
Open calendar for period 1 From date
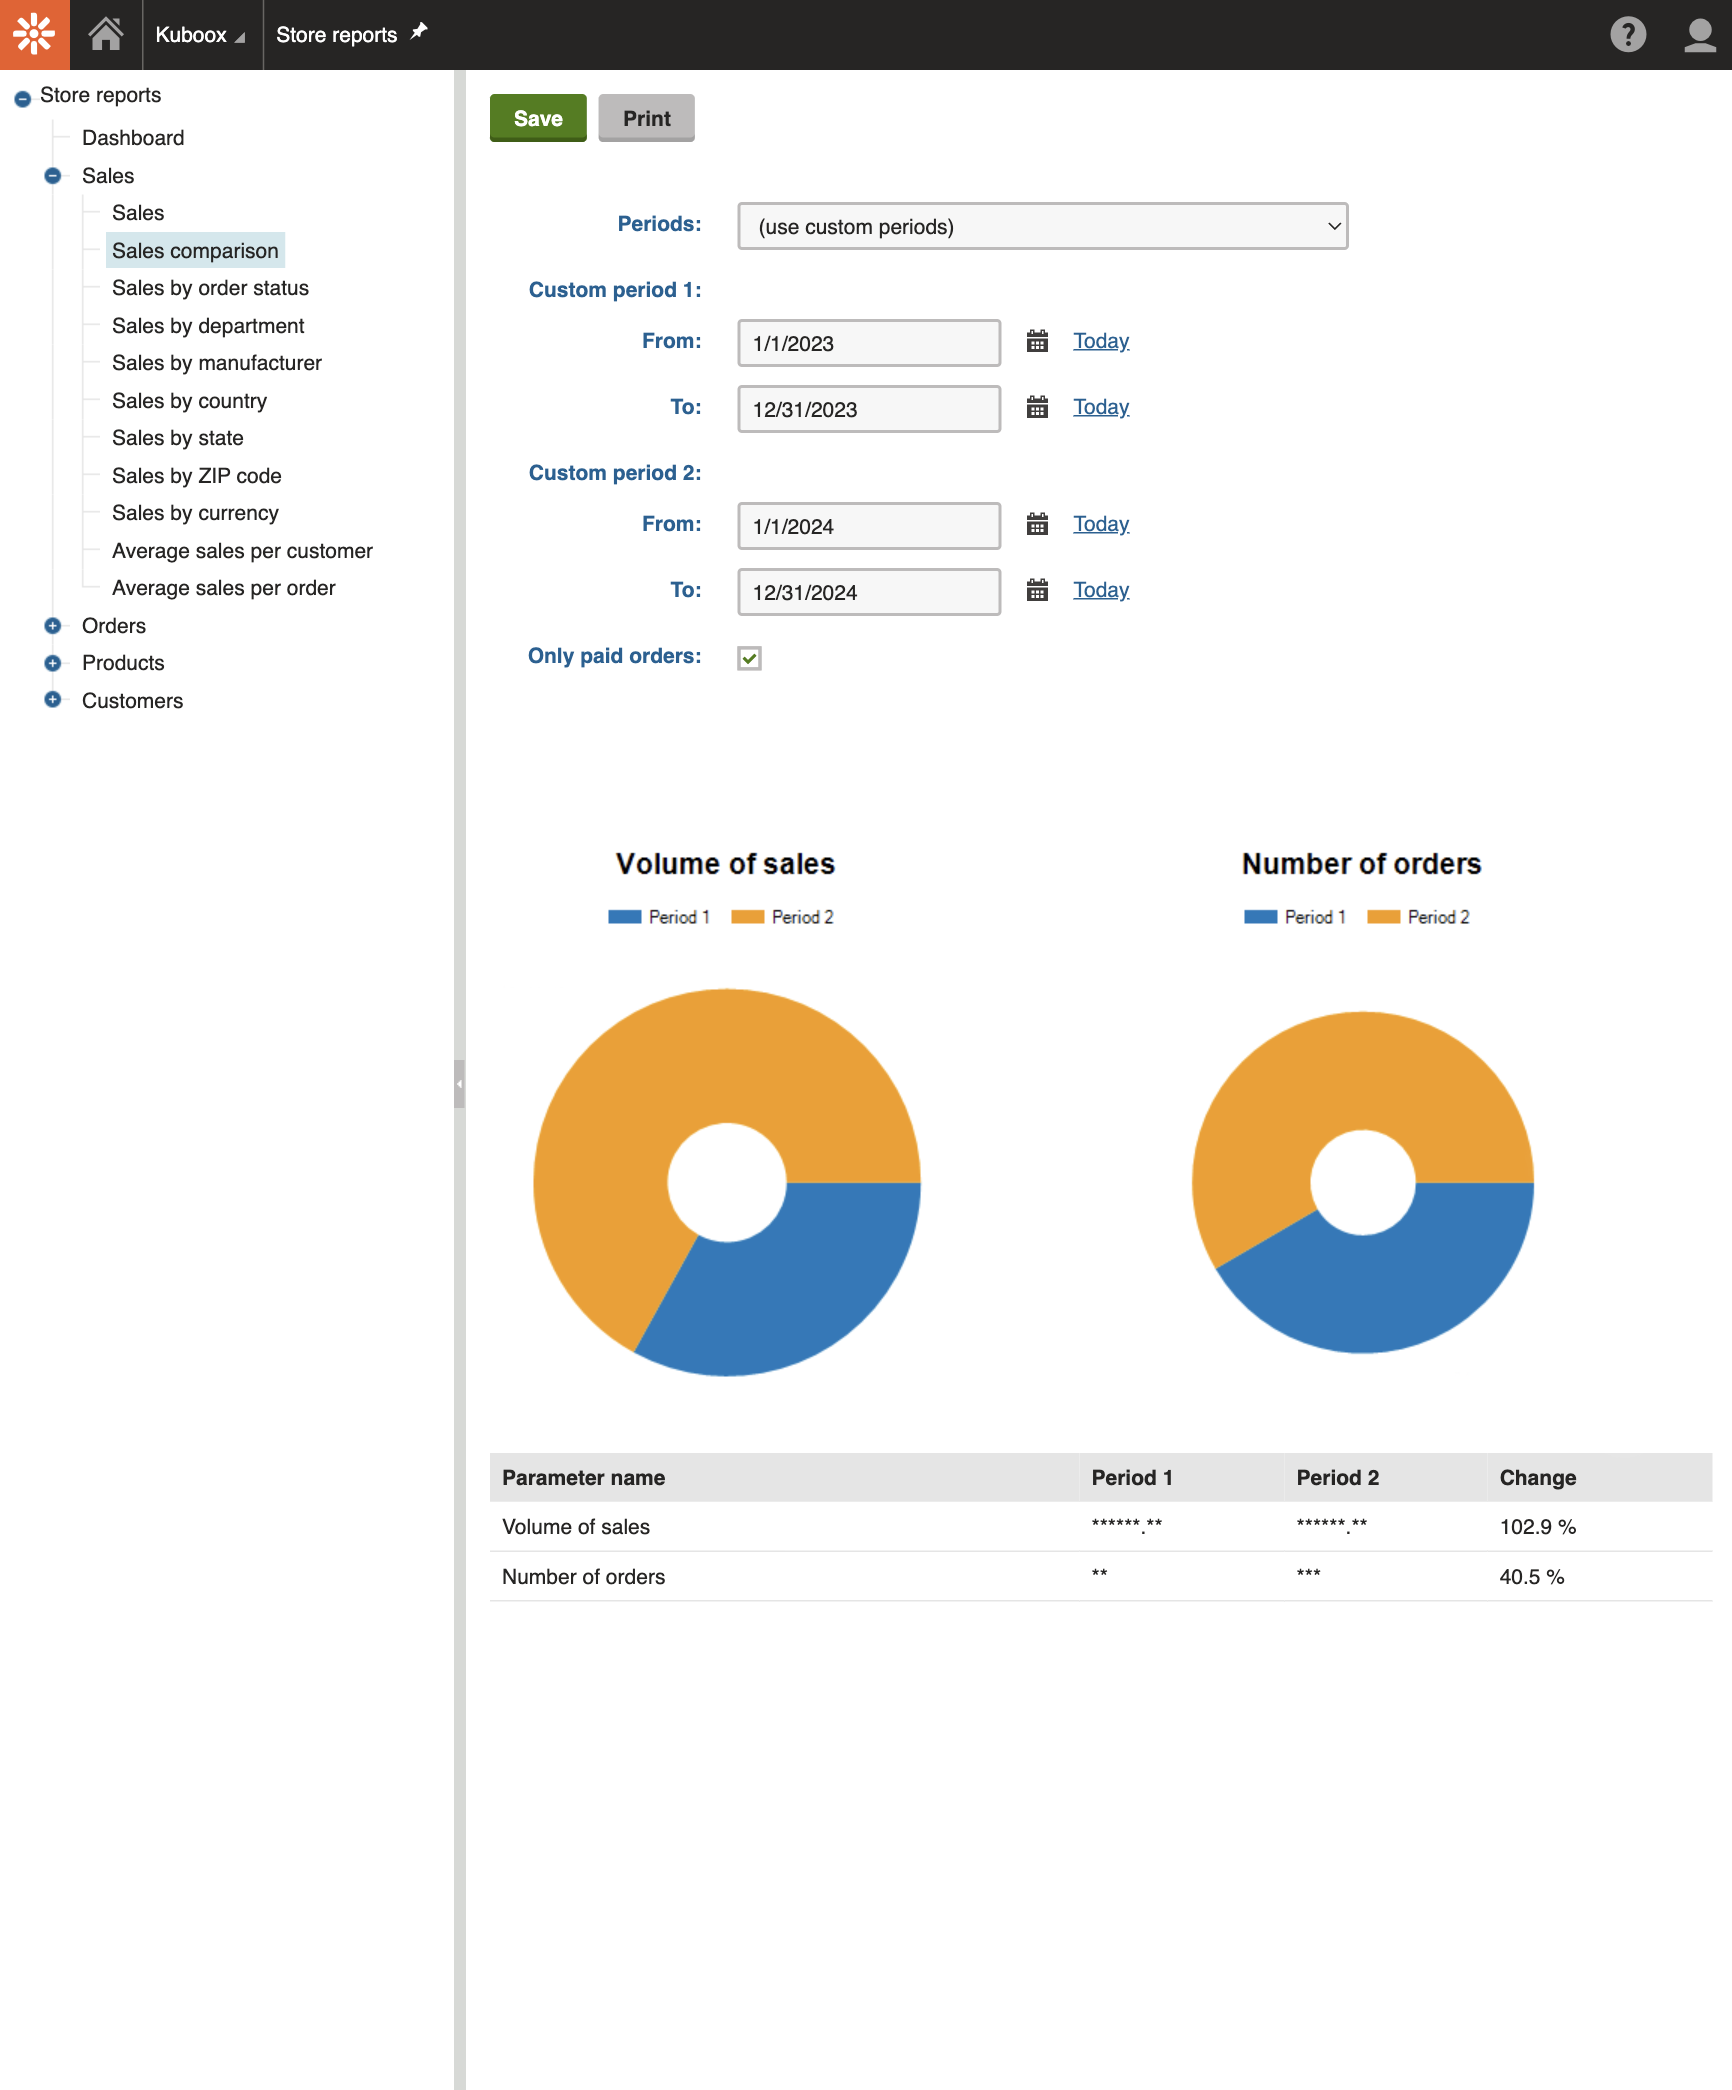click(x=1037, y=342)
